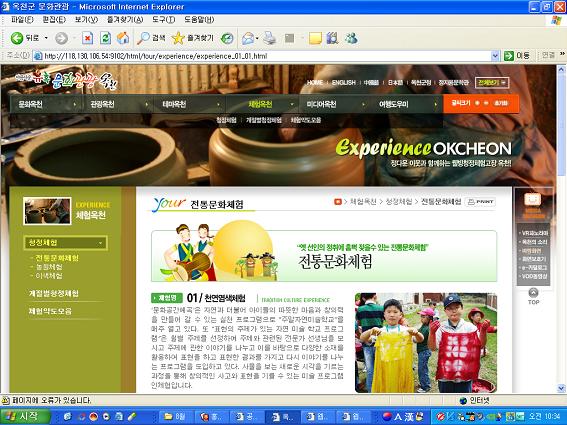Expand the 전체보기 dropdown button
Viewport: 567px width, 425px height.
click(492, 82)
